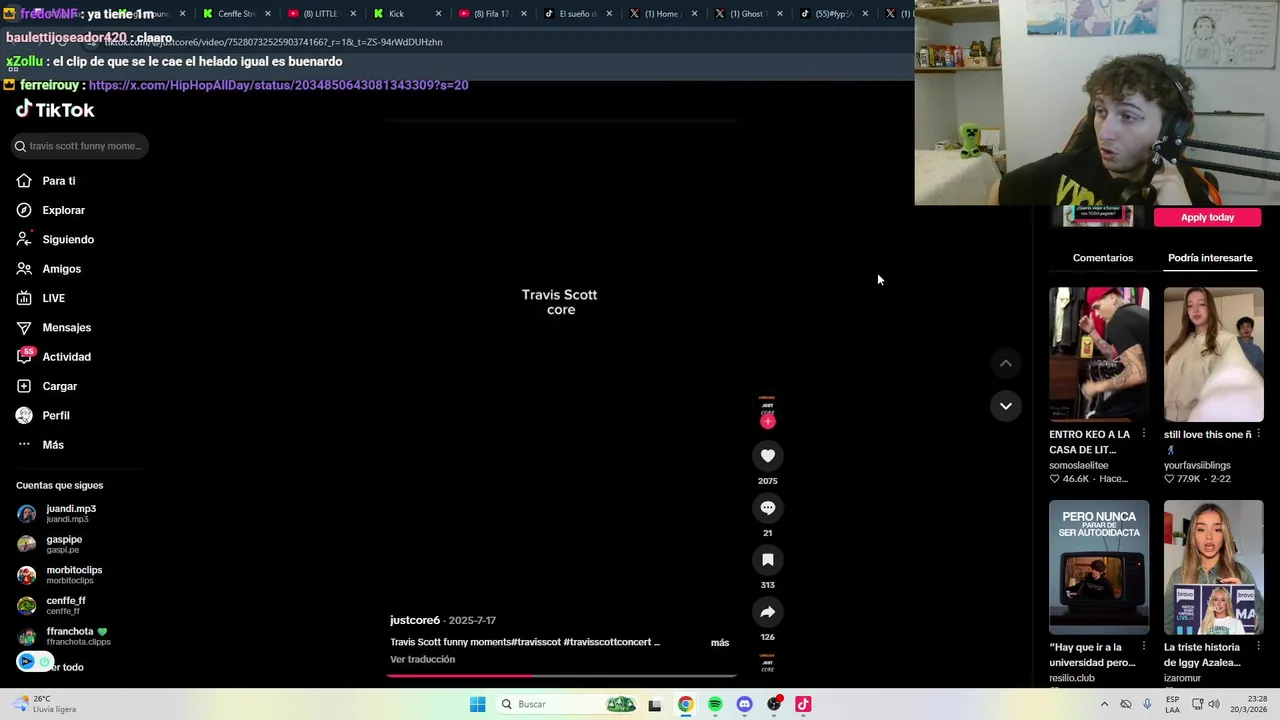Click the TikTok search field
Image resolution: width=1280 pixels, height=720 pixels.
click(80, 146)
